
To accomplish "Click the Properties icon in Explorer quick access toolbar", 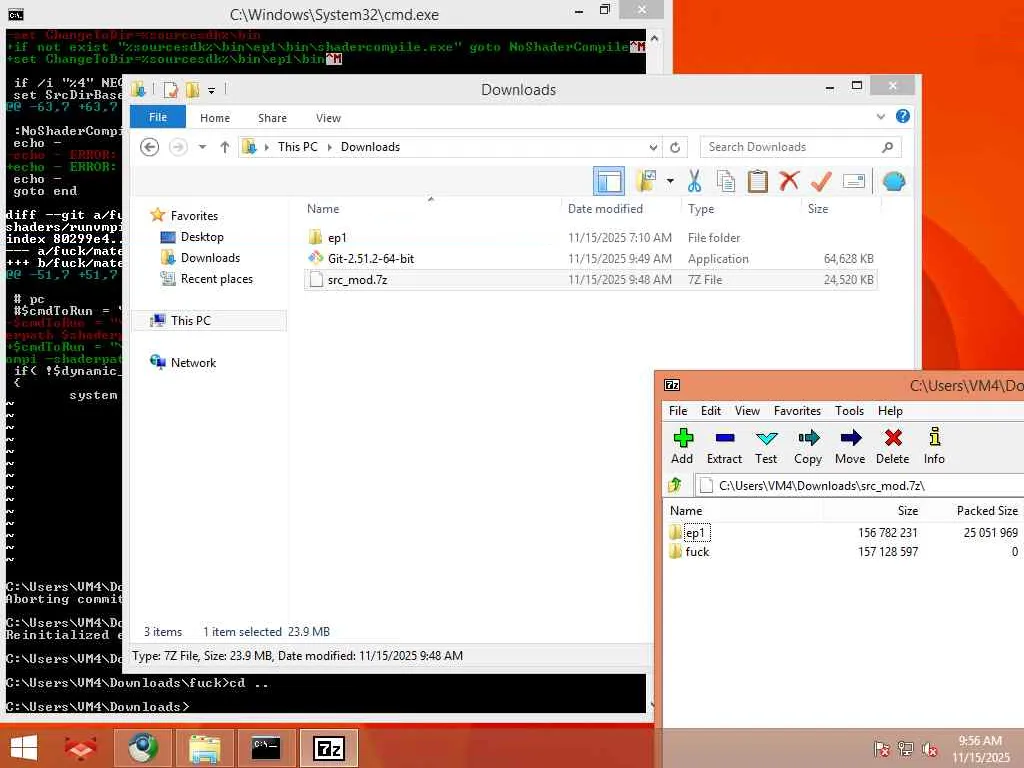I will [x=170, y=89].
